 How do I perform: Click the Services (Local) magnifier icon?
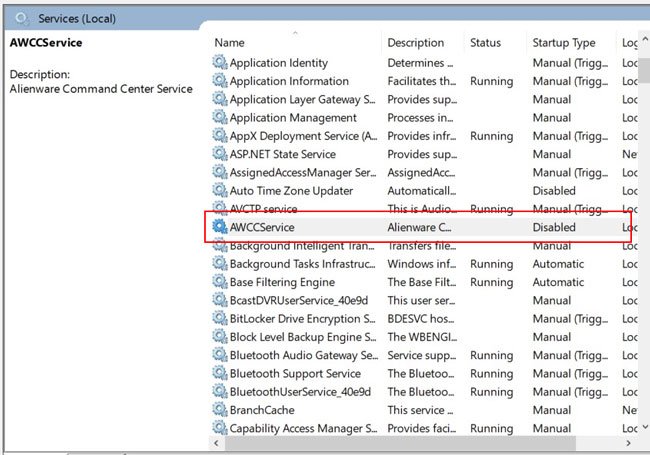[22, 17]
